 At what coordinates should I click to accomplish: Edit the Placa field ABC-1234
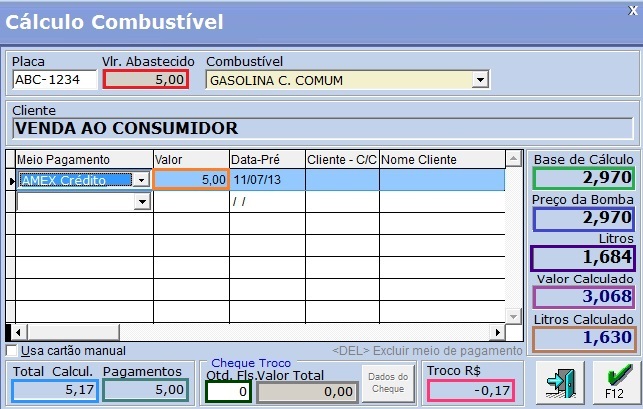54,79
